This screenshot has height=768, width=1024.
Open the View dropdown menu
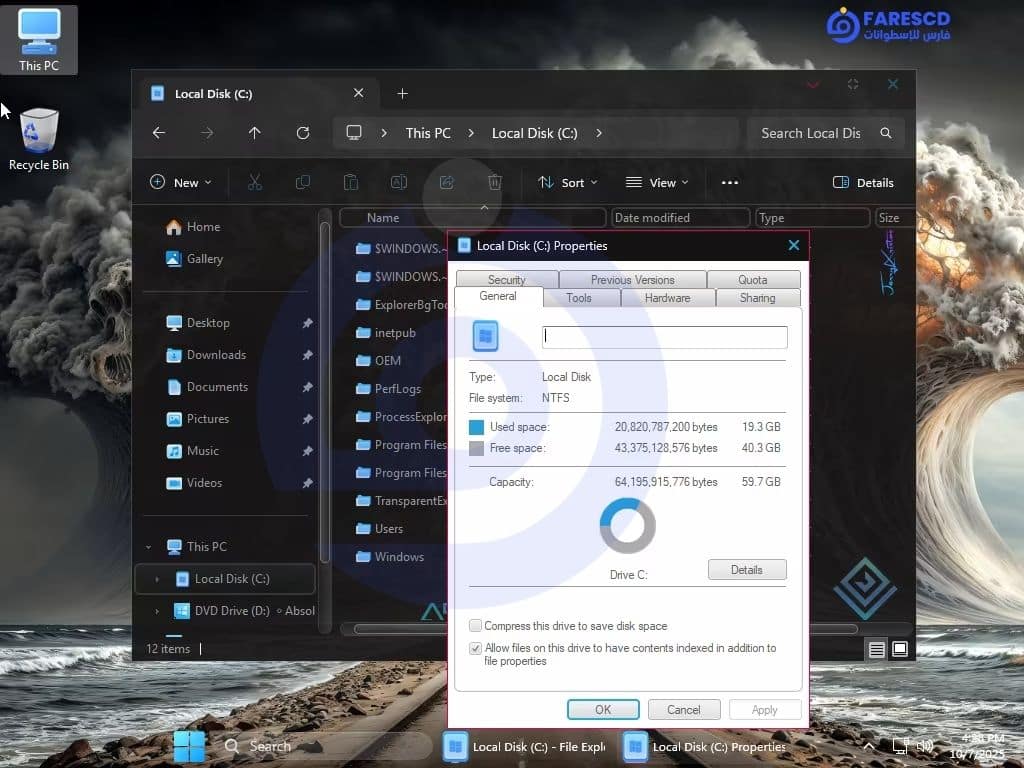pyautogui.click(x=657, y=182)
